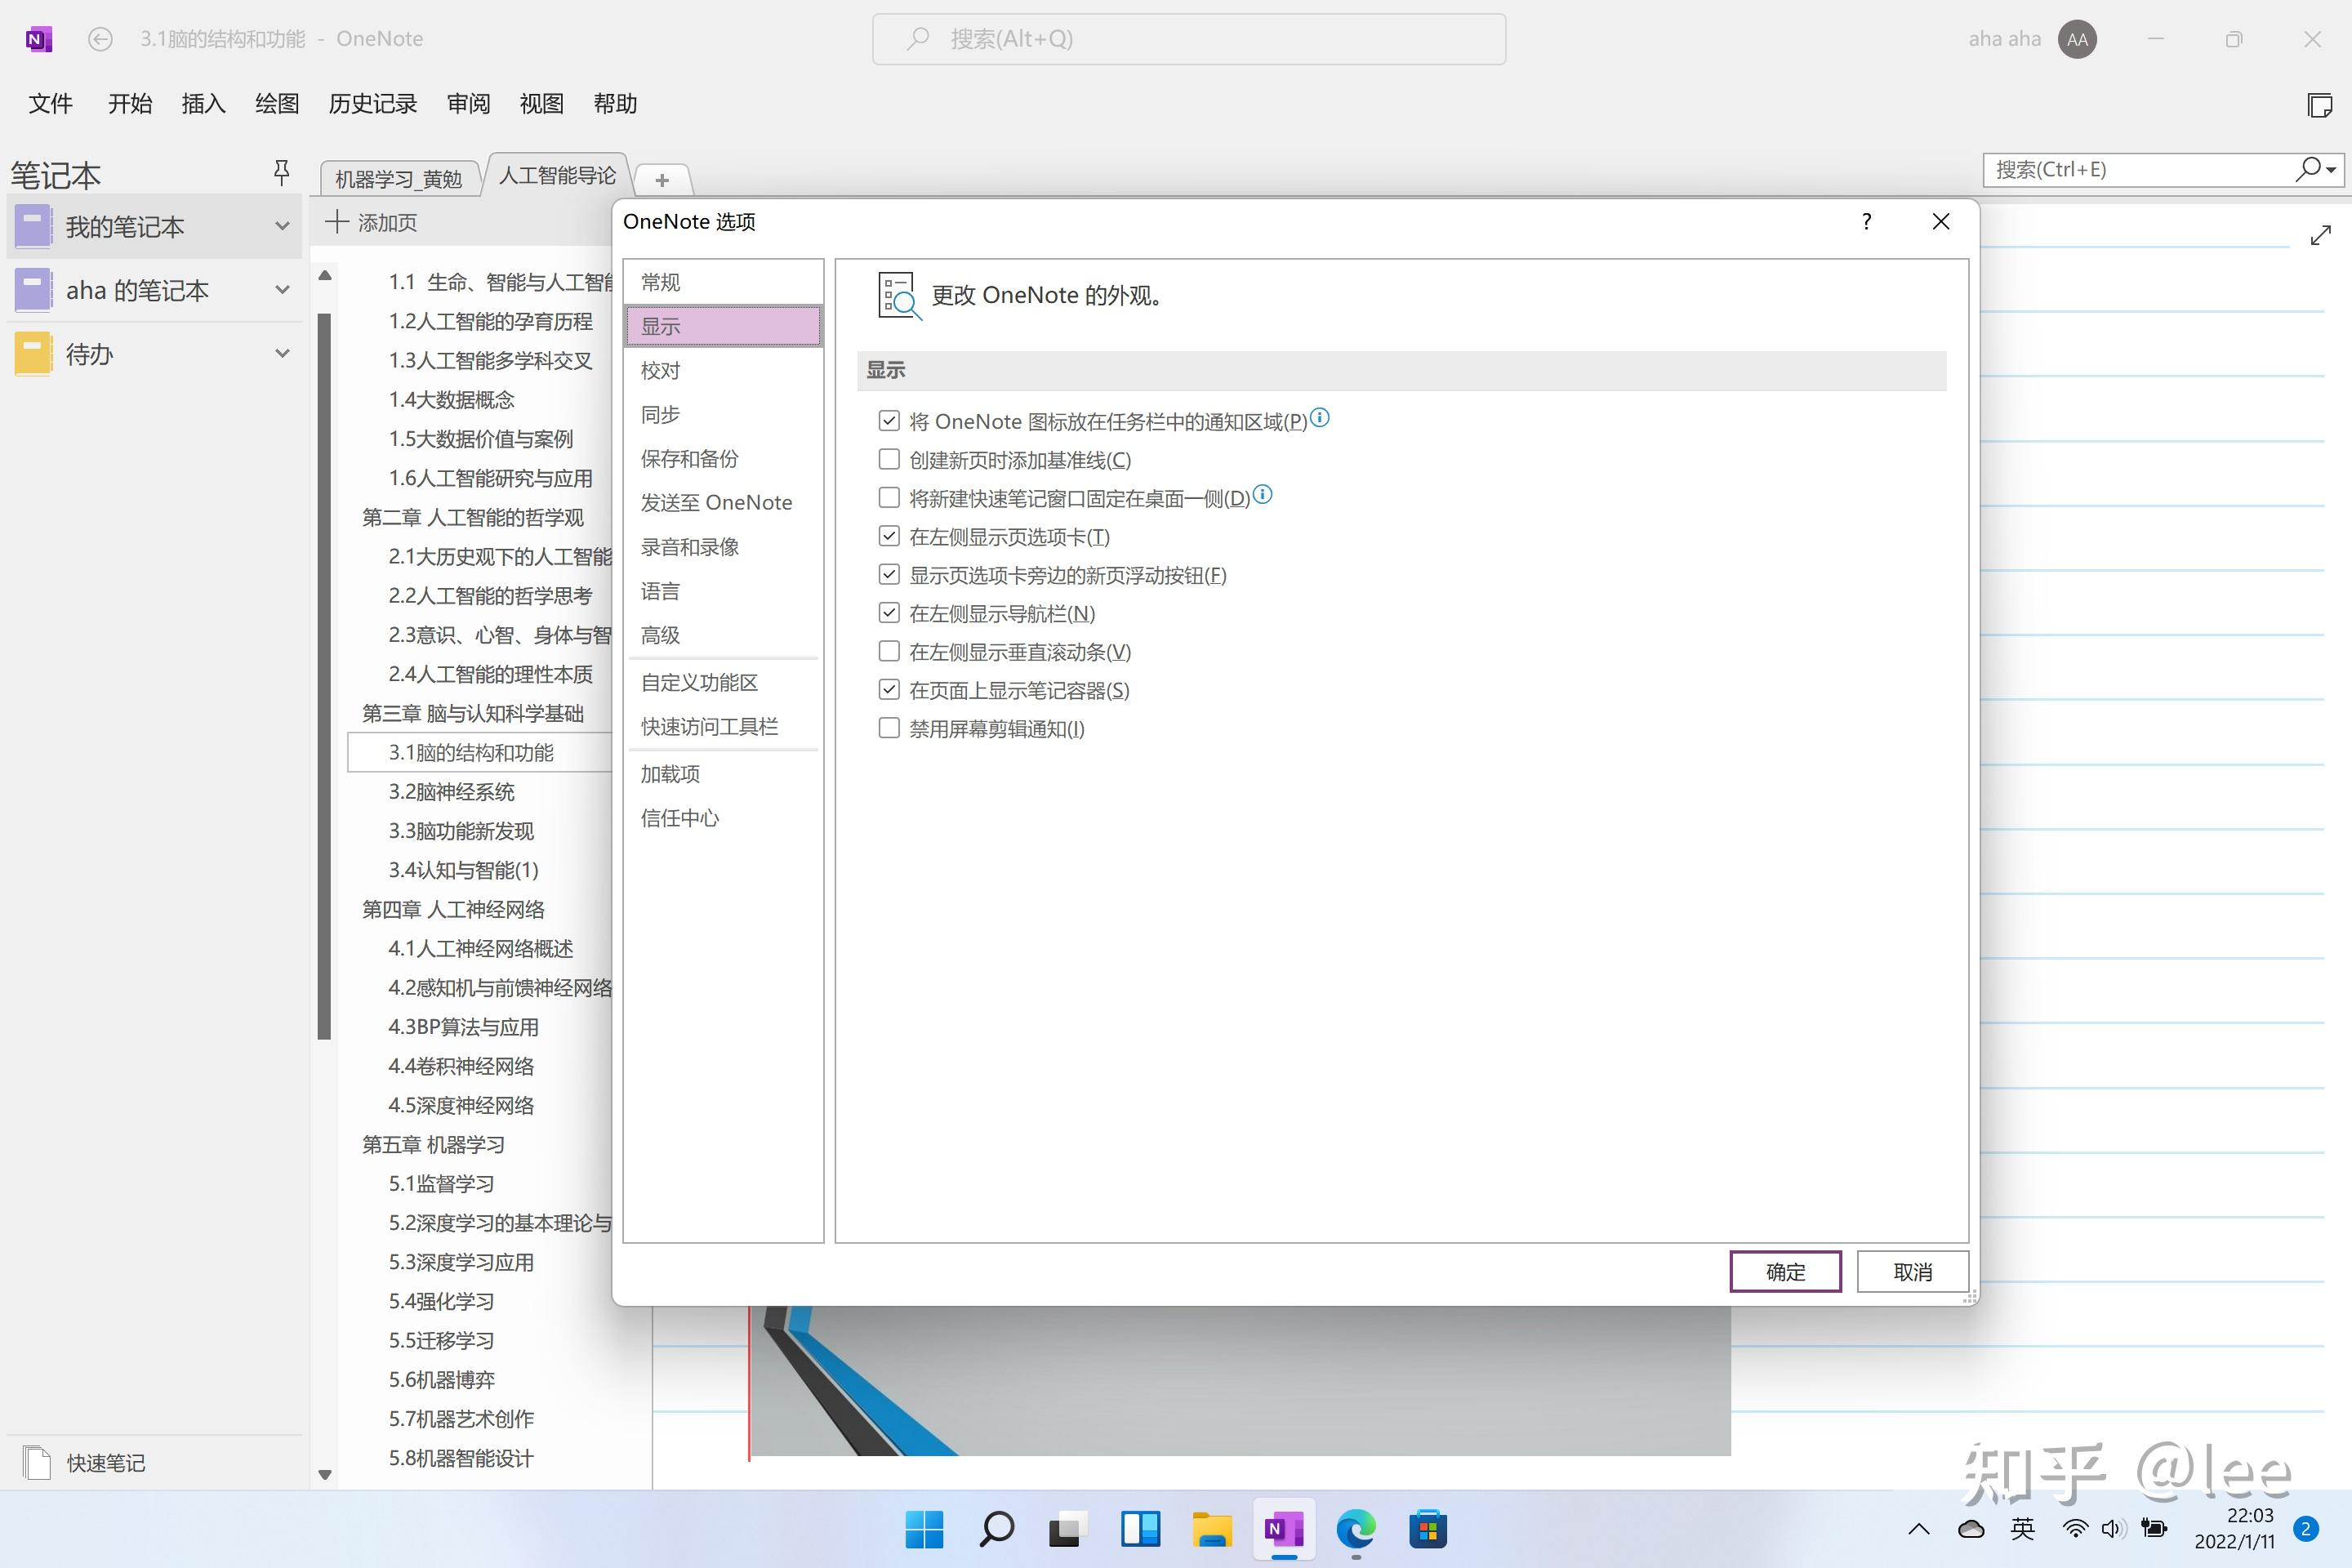
Task: Click the info icon next to 通知区域 option
Action: click(1320, 419)
